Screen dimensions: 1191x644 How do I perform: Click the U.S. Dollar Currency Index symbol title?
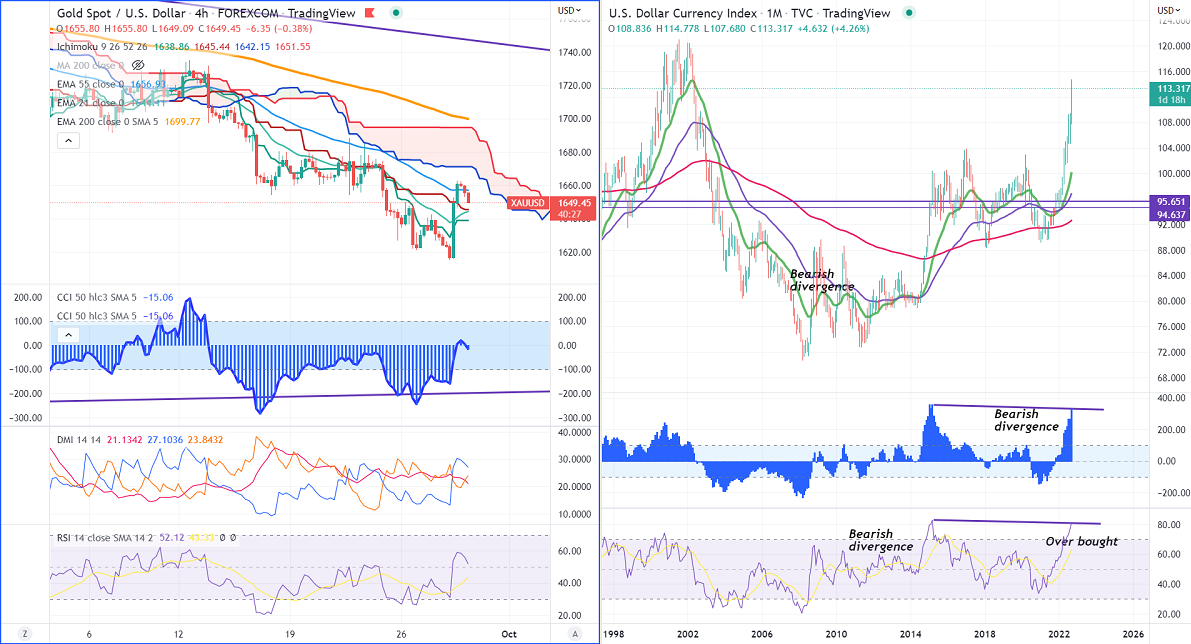[x=683, y=13]
